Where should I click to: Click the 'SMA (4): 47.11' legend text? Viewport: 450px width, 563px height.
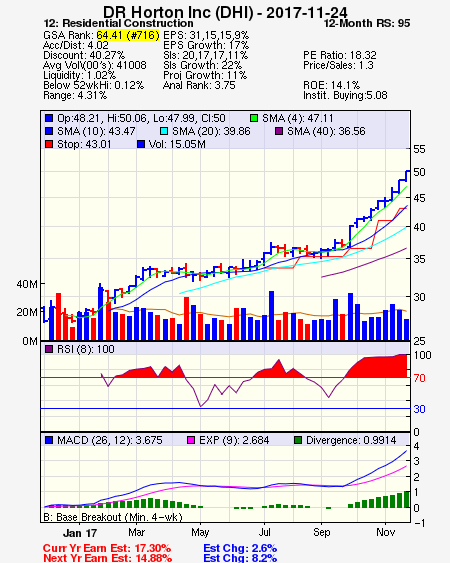pyautogui.click(x=298, y=118)
